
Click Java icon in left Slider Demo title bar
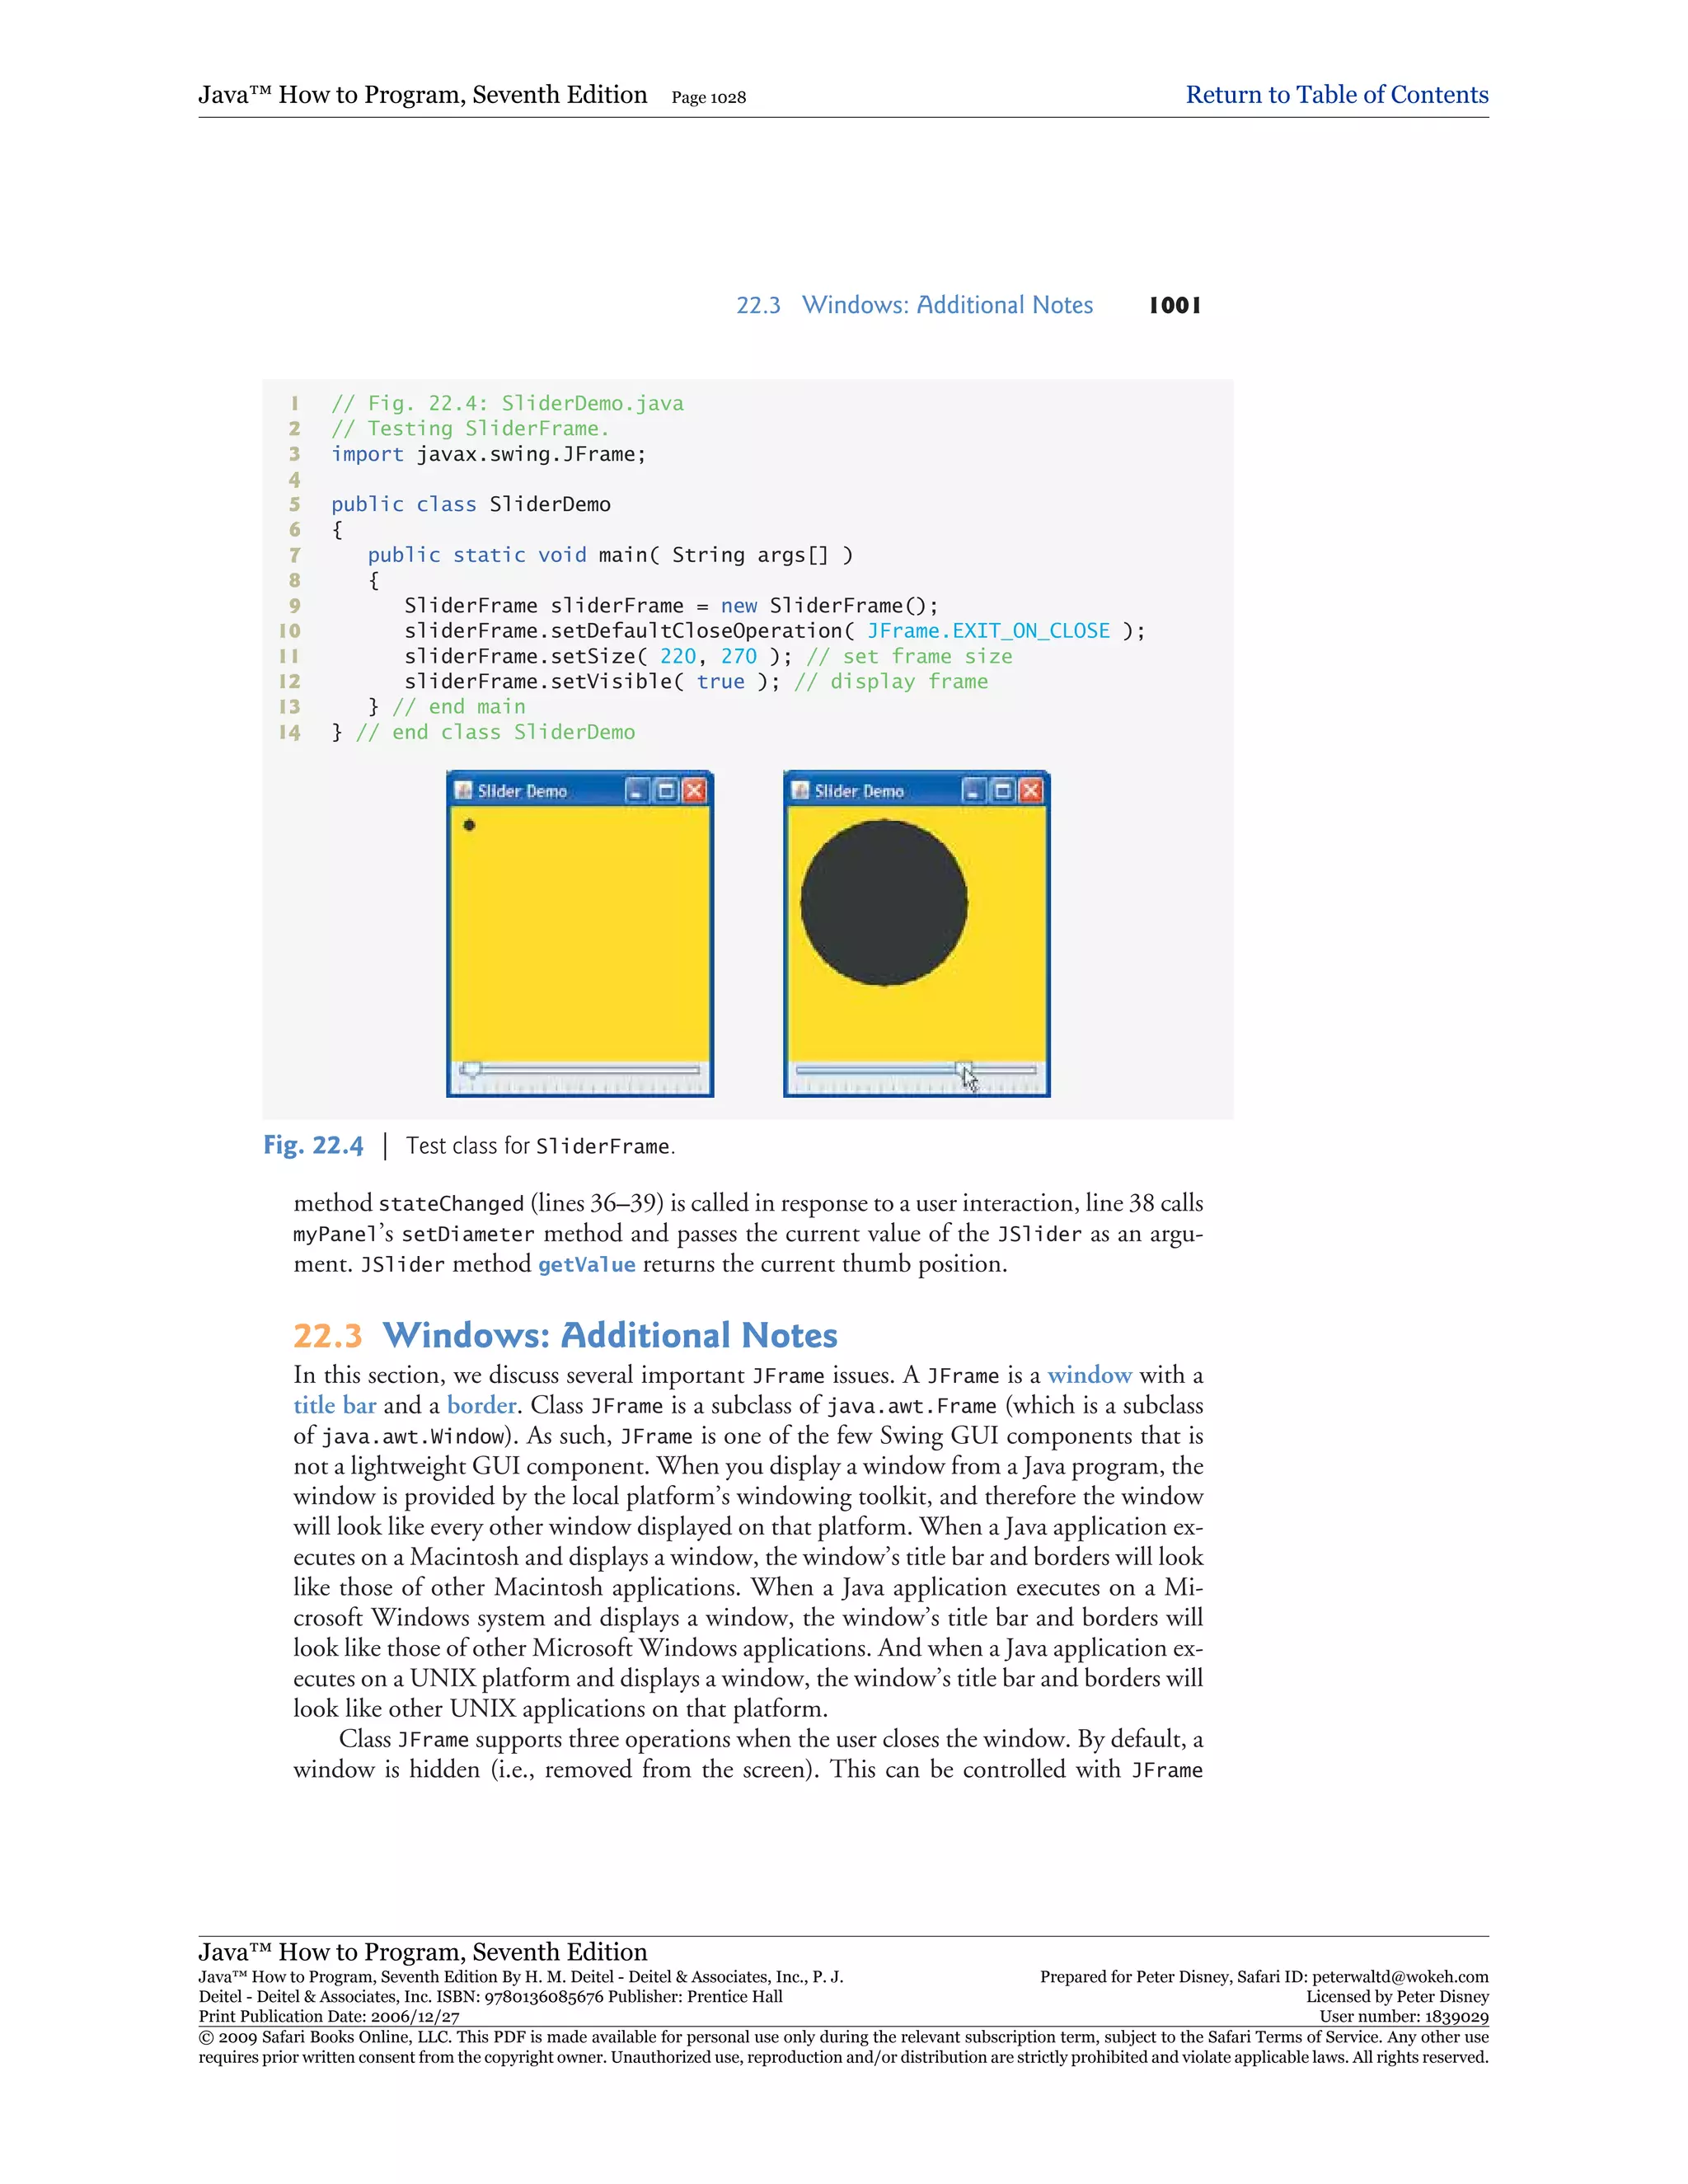click(x=463, y=791)
